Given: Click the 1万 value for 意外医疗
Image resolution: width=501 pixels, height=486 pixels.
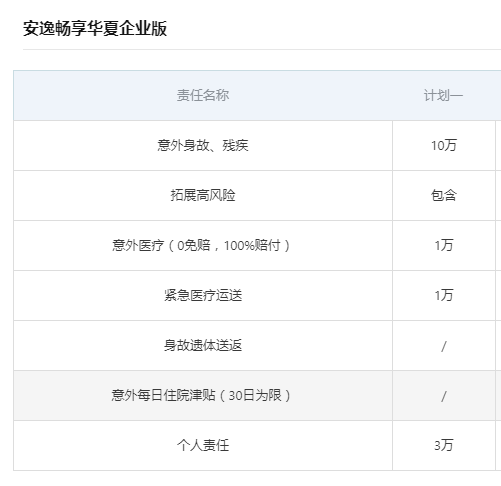Looking at the screenshot, I should pyautogui.click(x=443, y=245).
